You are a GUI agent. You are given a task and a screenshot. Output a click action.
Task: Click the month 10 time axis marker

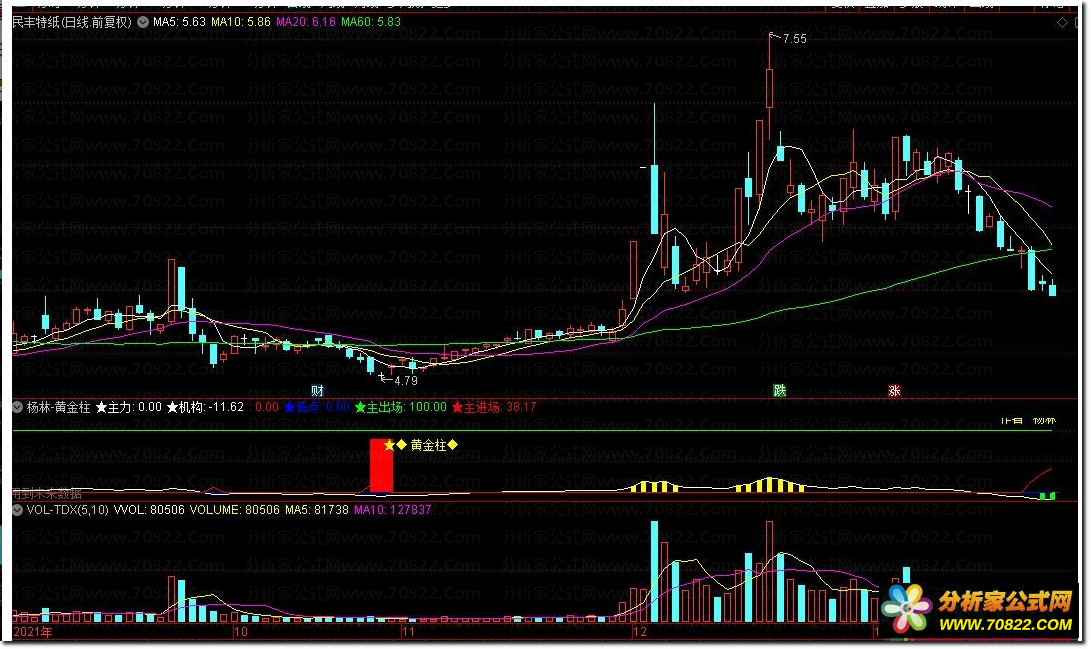coord(241,632)
